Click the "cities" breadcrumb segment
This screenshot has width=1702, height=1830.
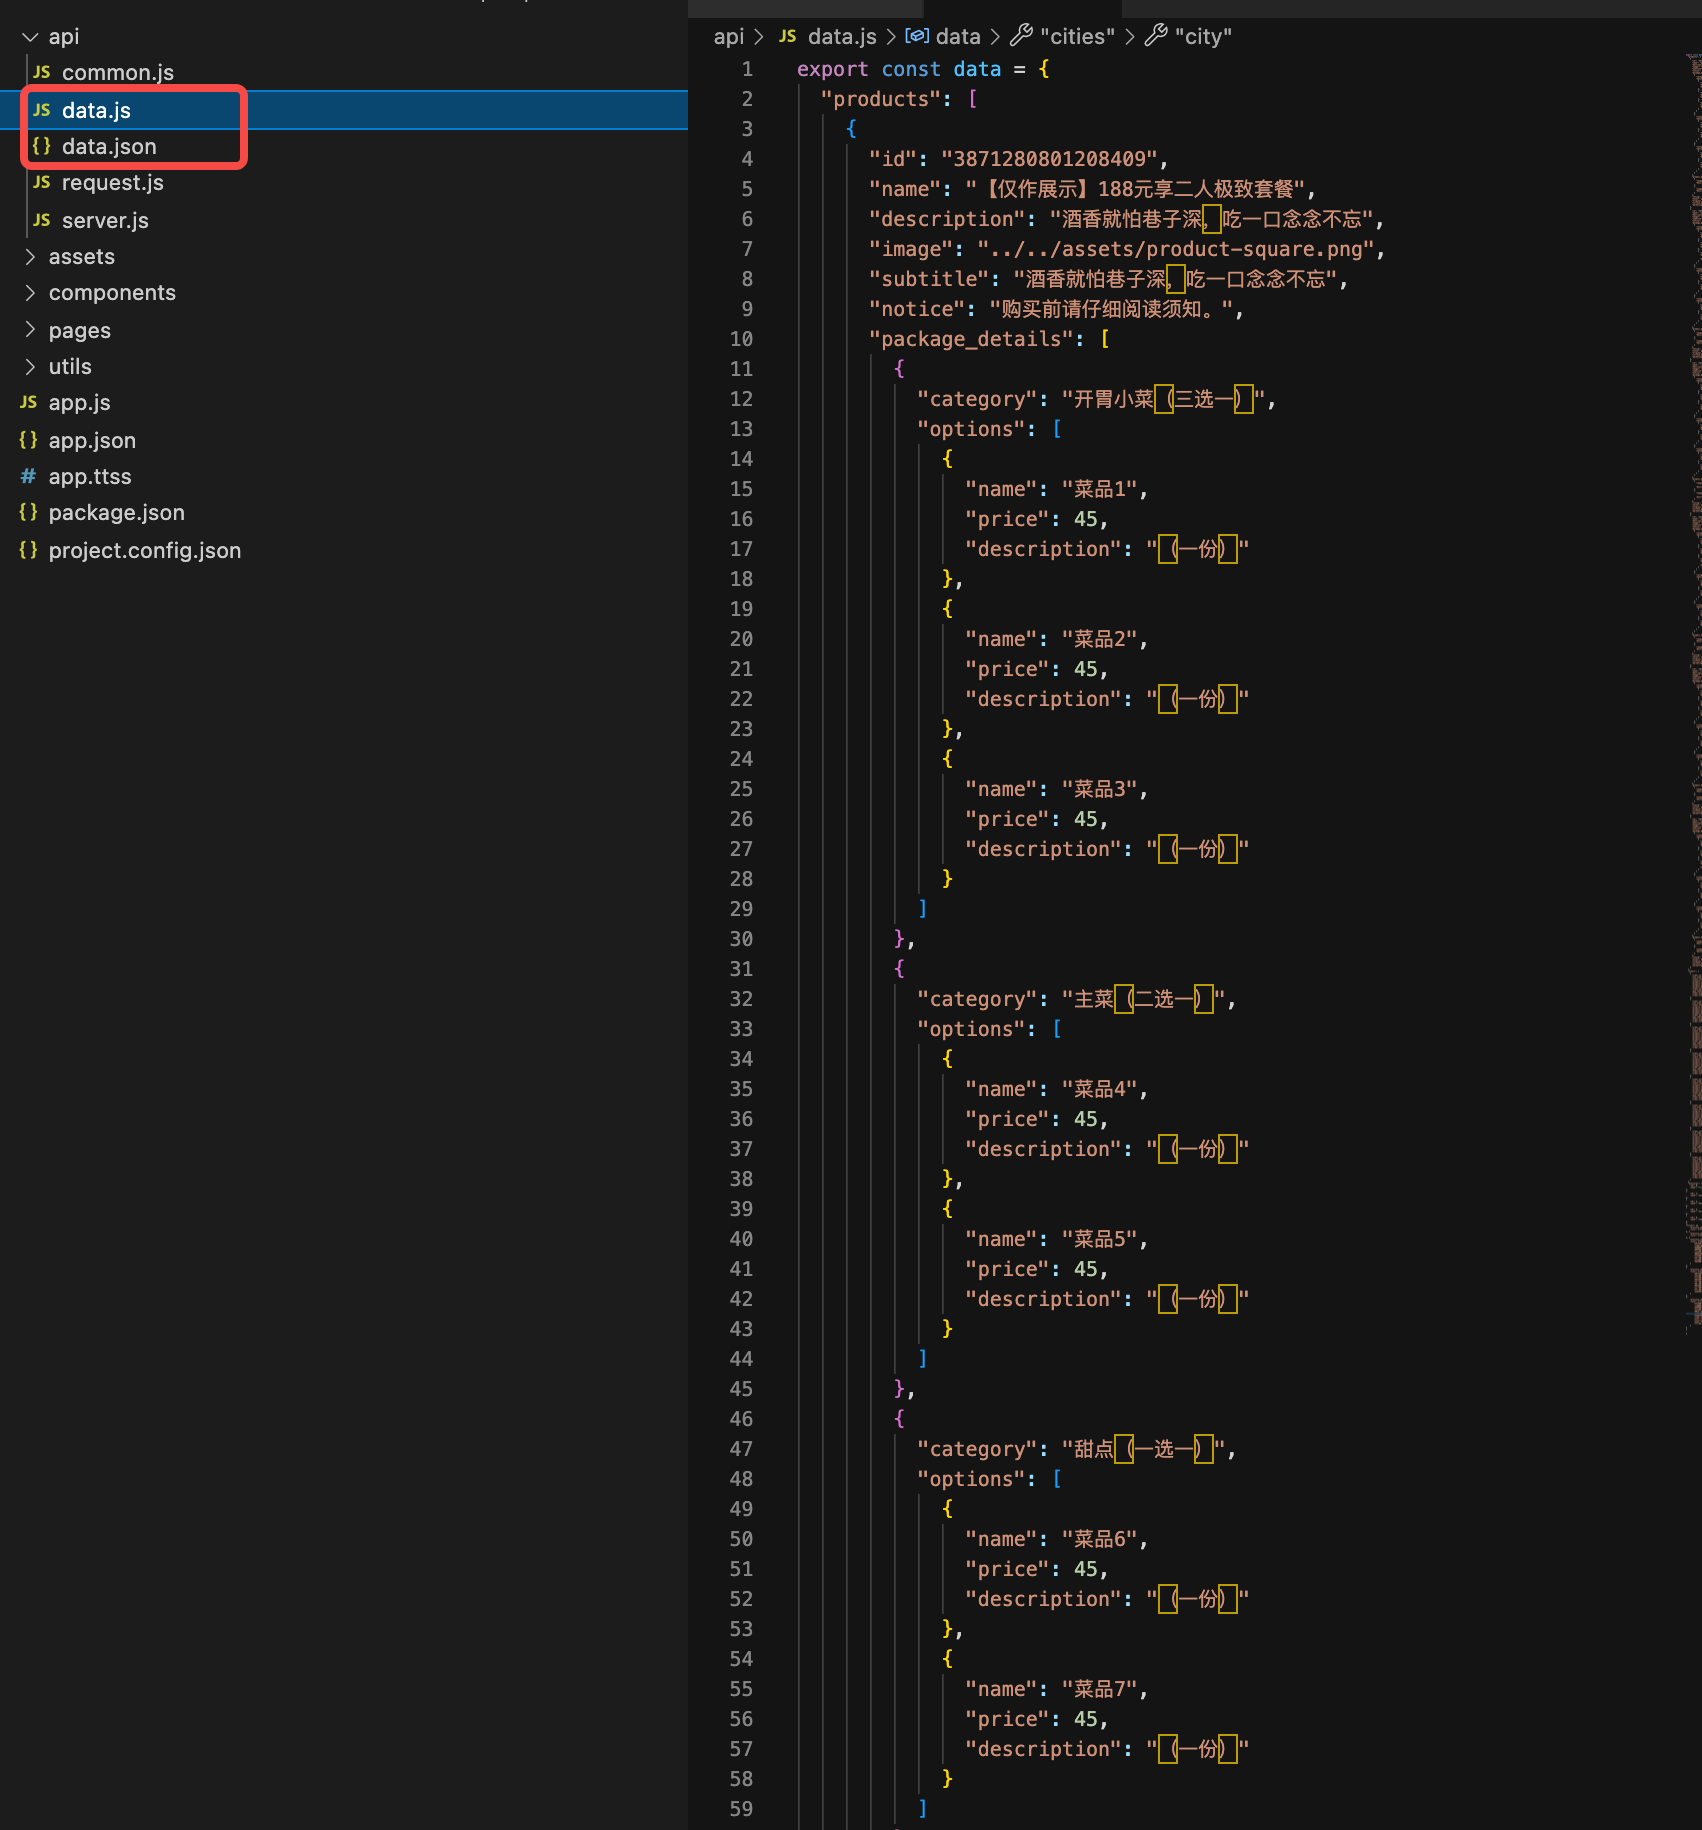click(x=1077, y=37)
